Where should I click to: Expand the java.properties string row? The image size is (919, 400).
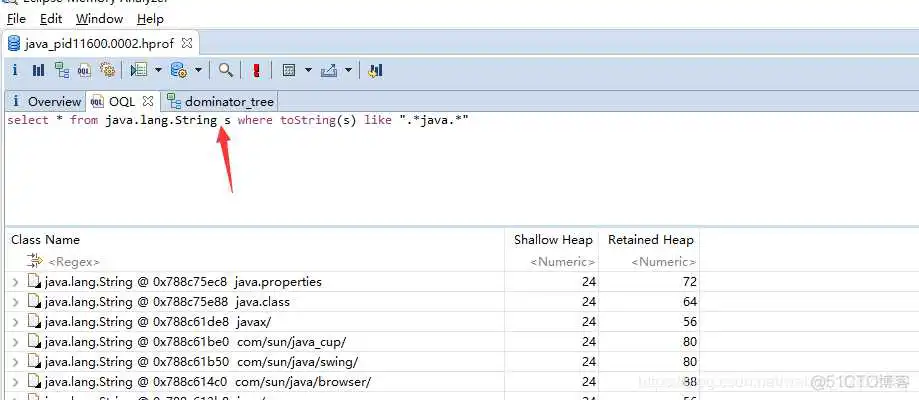click(x=15, y=282)
